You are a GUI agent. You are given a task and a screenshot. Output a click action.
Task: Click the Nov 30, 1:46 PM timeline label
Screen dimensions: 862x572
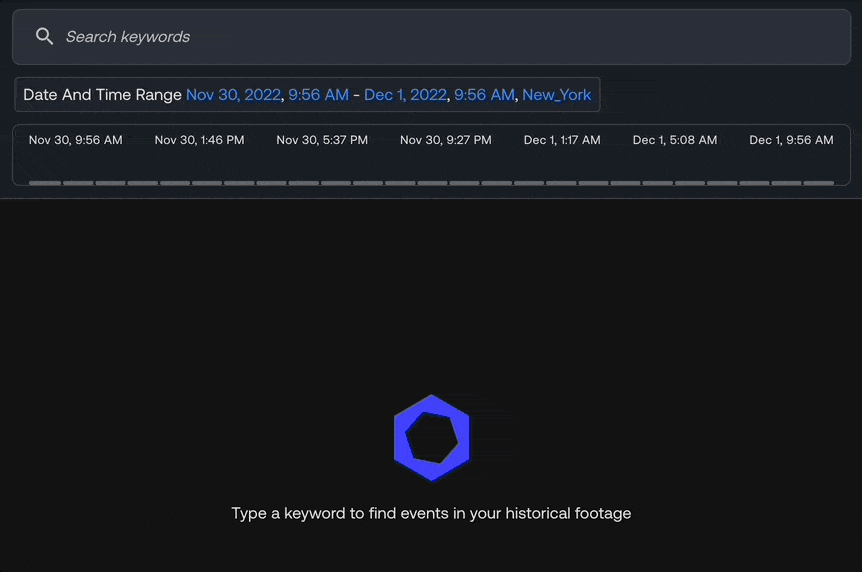(x=200, y=140)
